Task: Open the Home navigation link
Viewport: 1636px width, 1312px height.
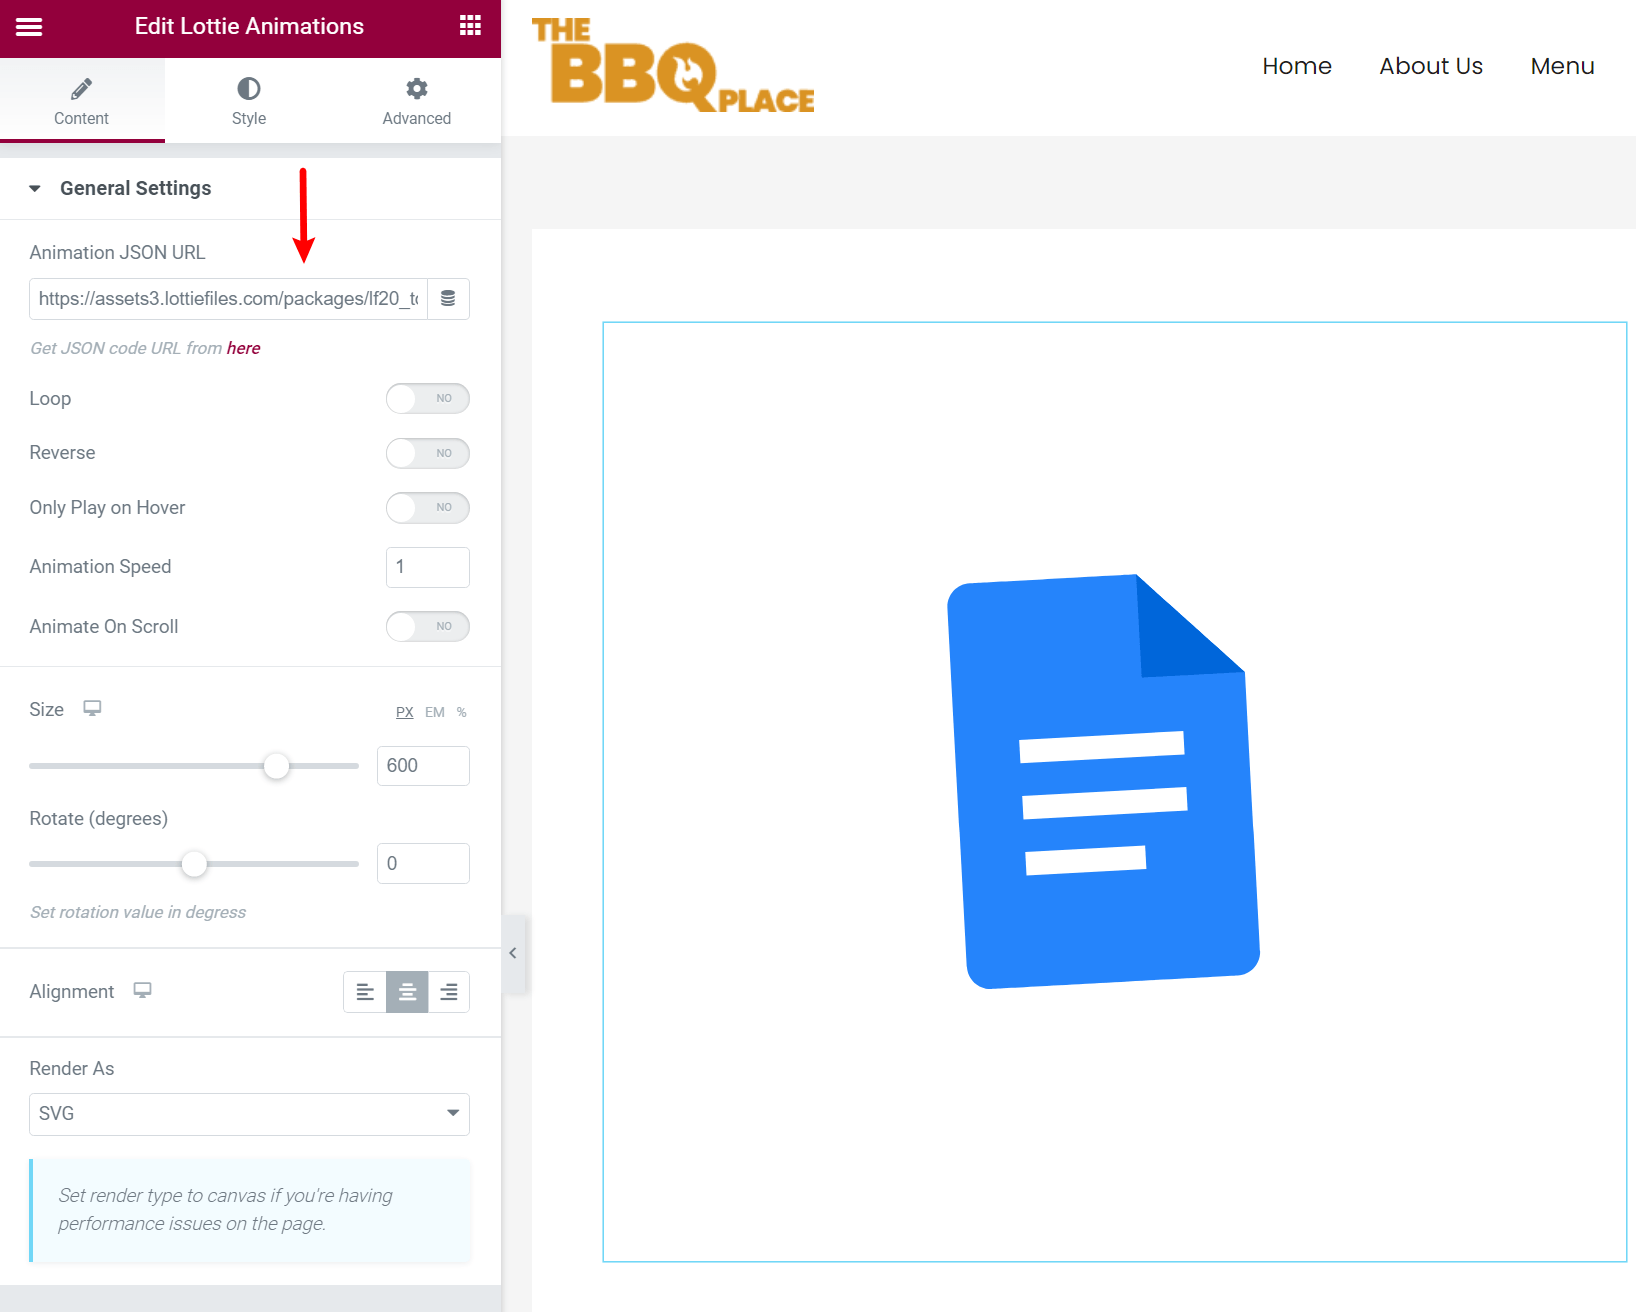Action: [1297, 66]
